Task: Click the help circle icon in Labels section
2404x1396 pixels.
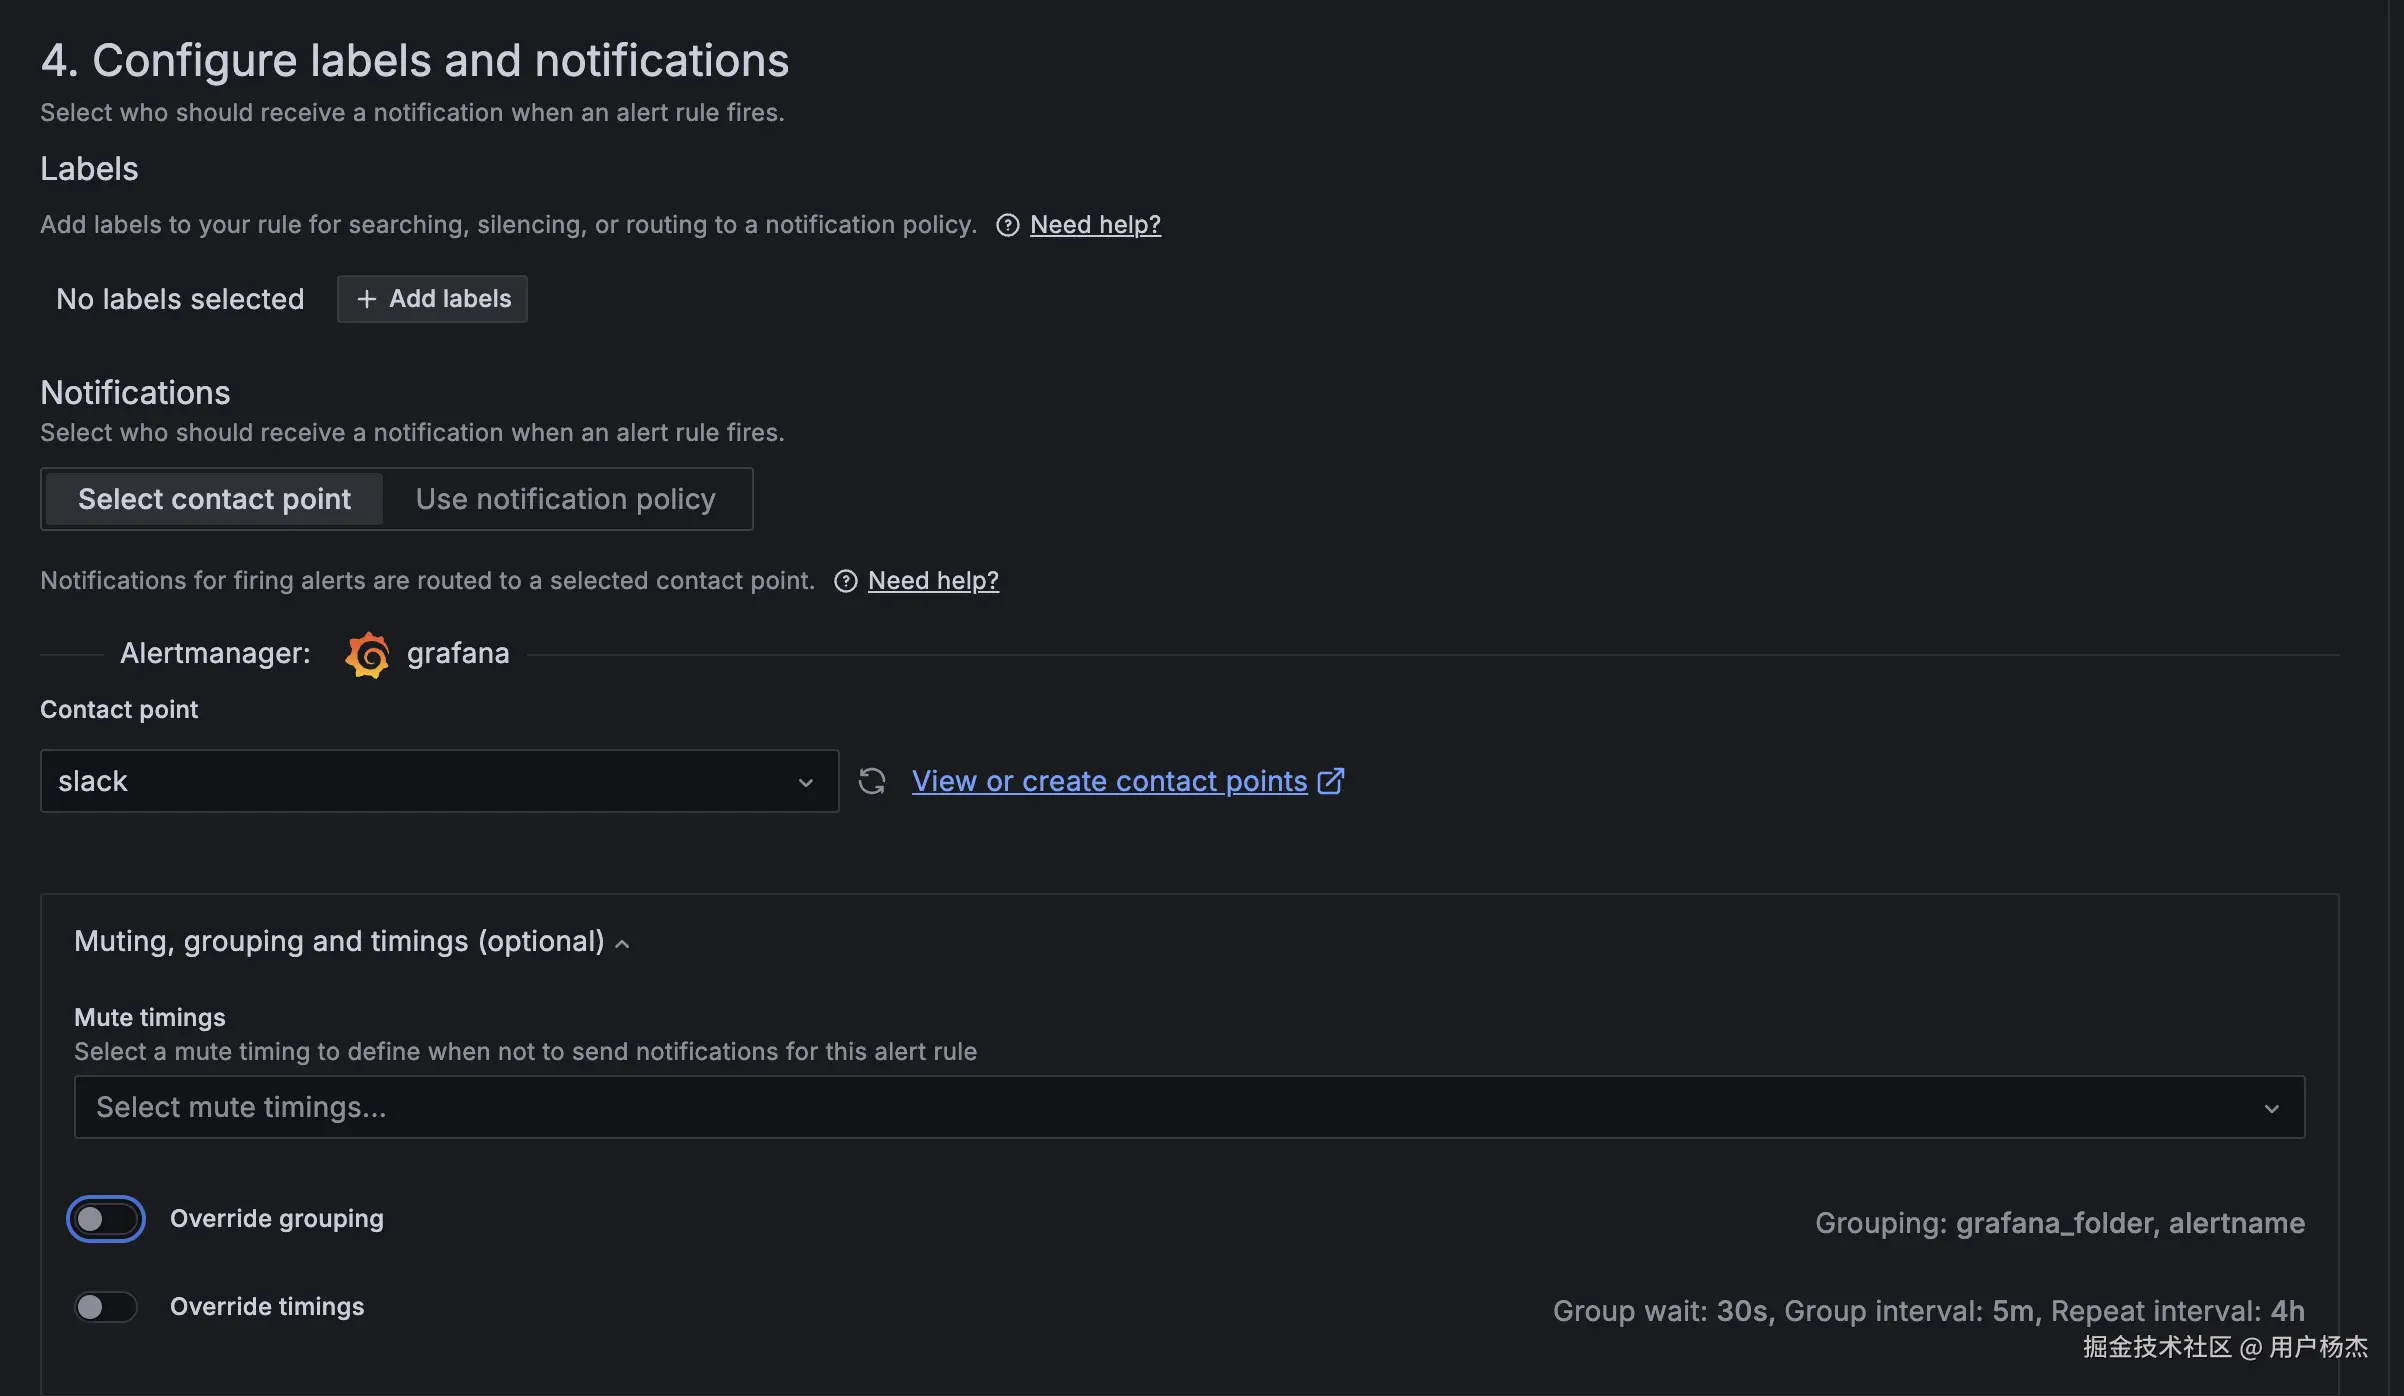Action: pos(1007,225)
